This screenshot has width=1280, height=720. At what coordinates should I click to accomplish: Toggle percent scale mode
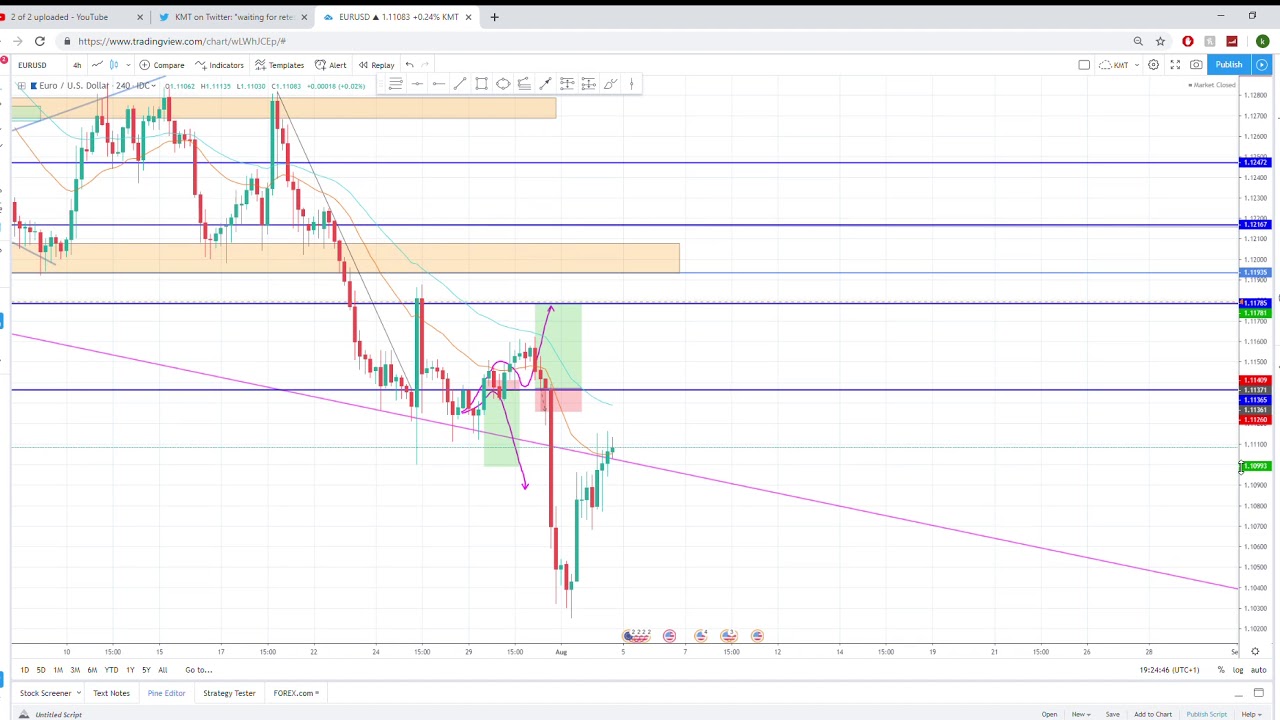click(1221, 670)
